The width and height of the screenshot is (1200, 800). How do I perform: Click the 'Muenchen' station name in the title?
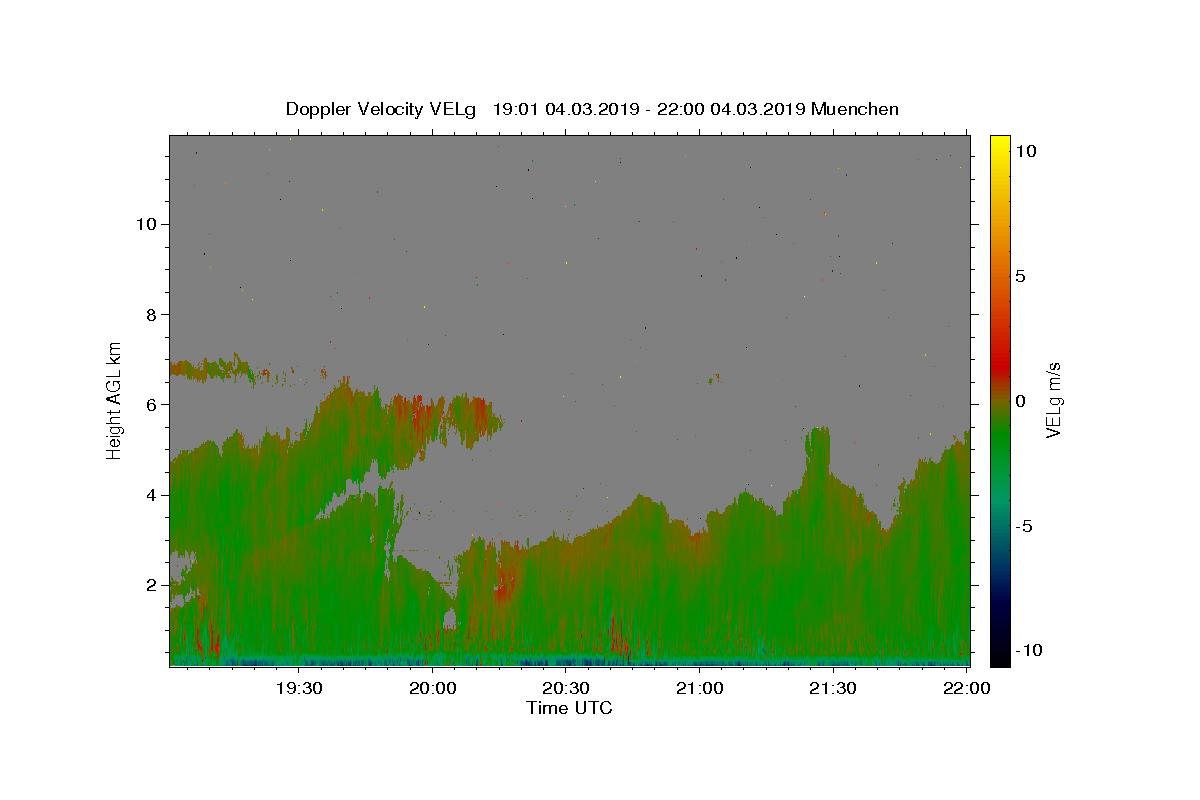[x=855, y=109]
